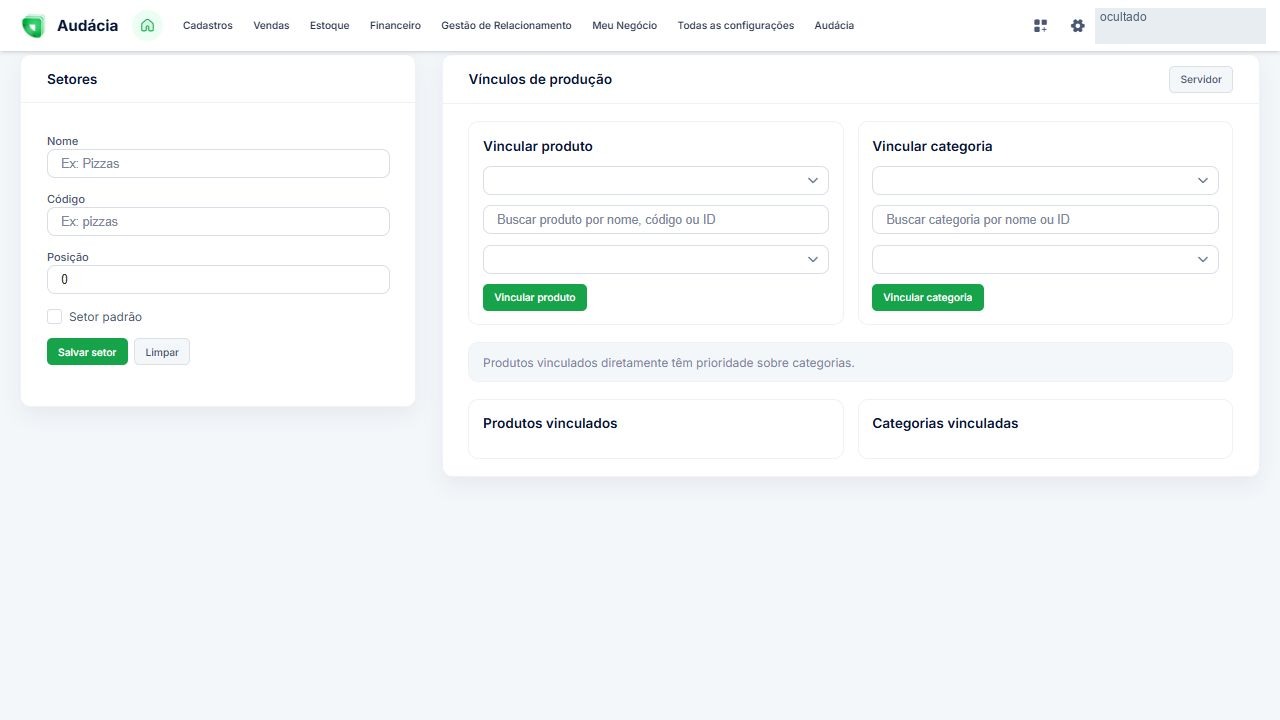Image resolution: width=1280 pixels, height=720 pixels.
Task: Expand first dropdown under Vincular categoria
Action: tap(1045, 181)
